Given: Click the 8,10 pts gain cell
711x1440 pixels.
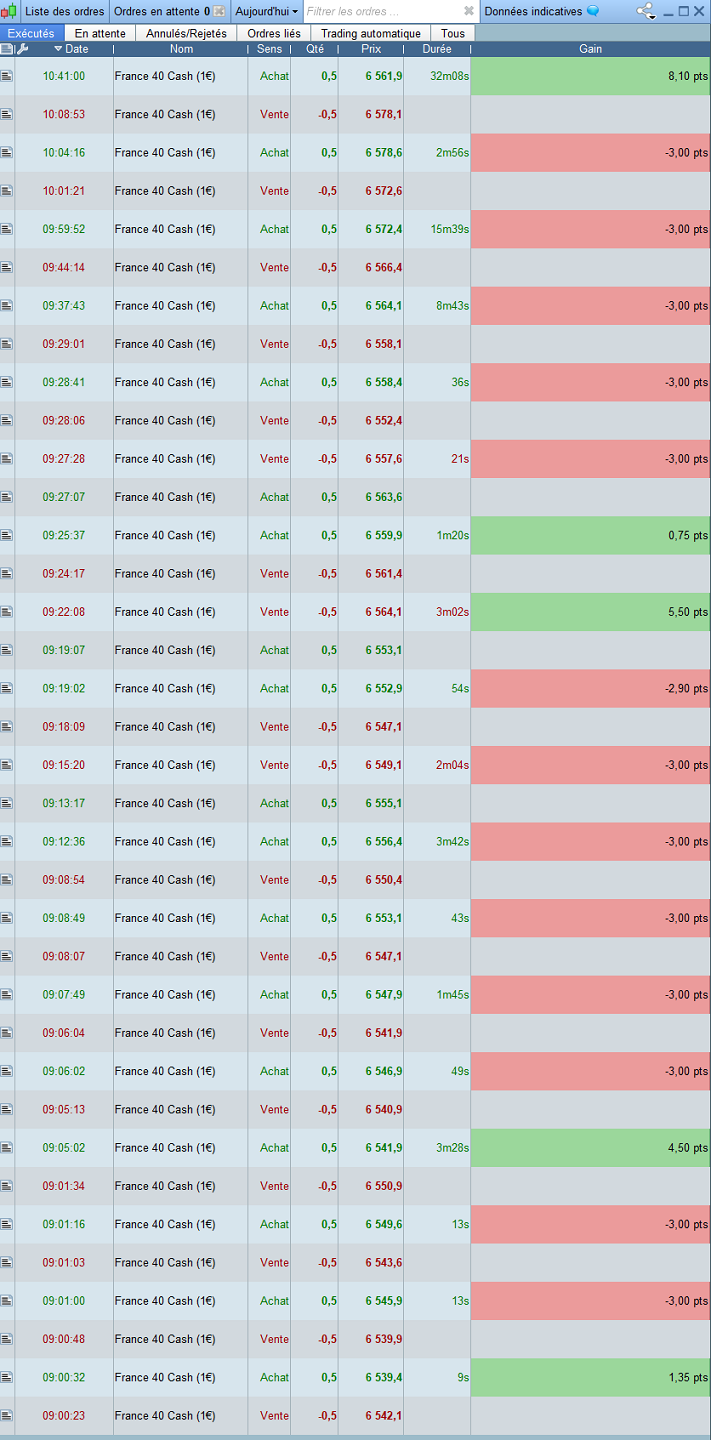Looking at the screenshot, I should [x=590, y=76].
